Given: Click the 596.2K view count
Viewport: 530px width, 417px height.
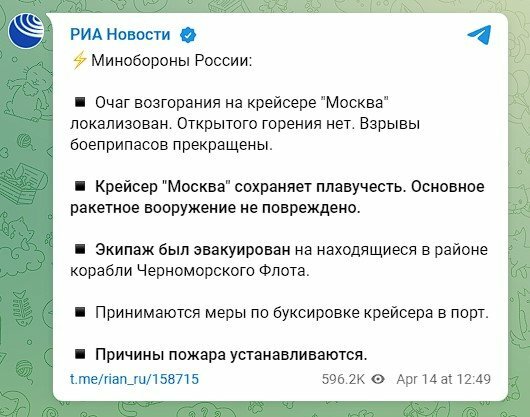Looking at the screenshot, I should (x=343, y=379).
